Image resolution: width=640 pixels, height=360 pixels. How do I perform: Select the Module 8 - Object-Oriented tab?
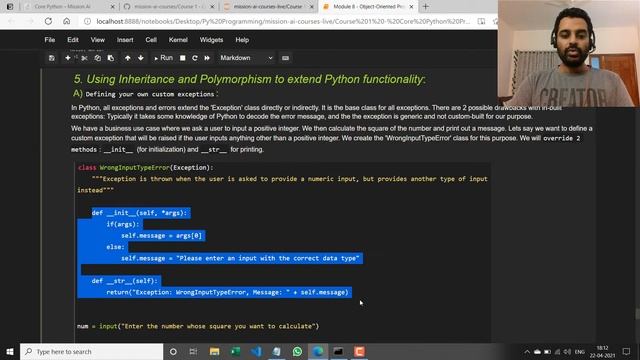[367, 7]
